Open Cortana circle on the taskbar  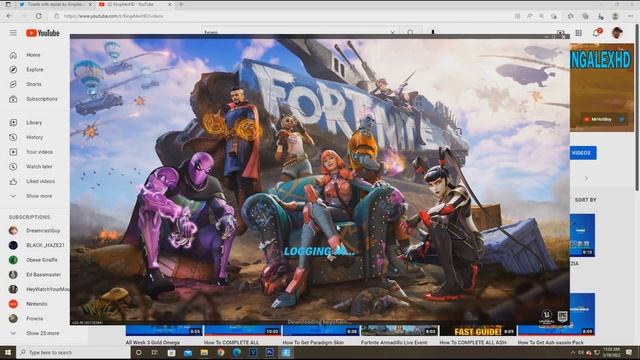(x=138, y=353)
